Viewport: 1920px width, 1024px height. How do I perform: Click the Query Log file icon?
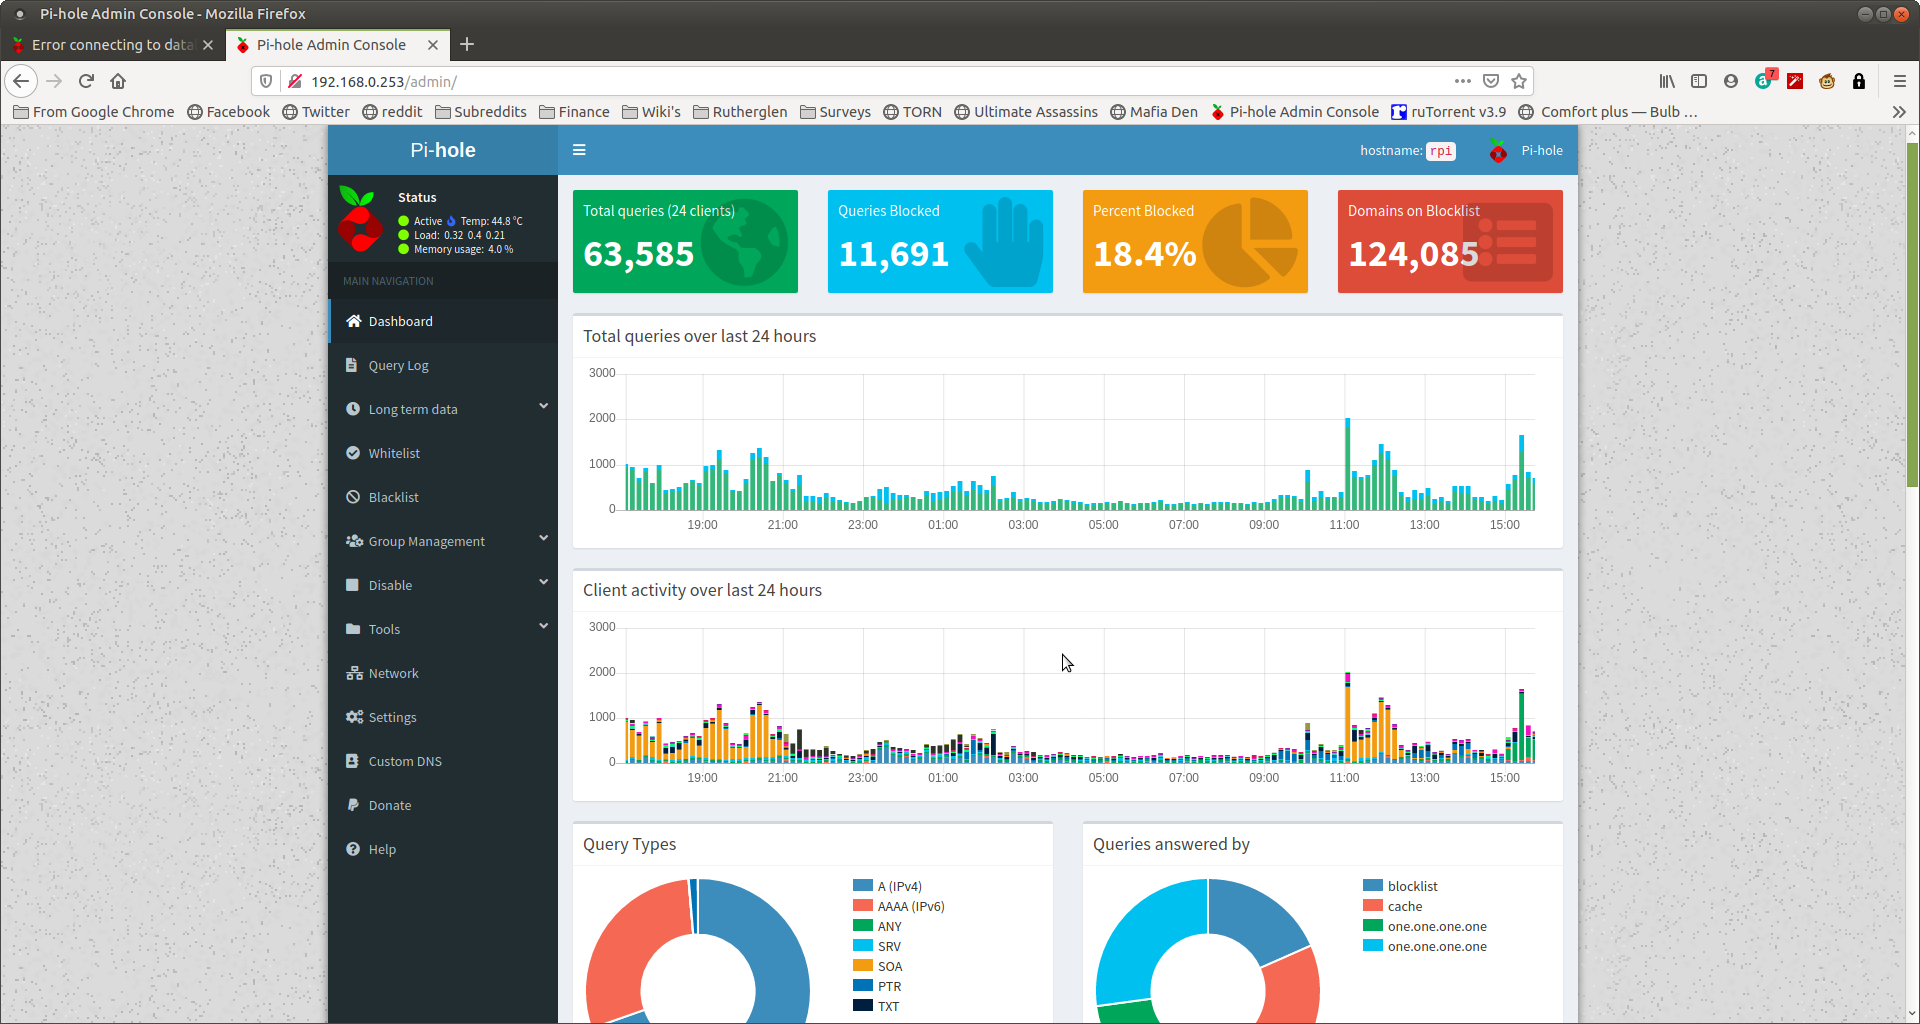point(352,365)
